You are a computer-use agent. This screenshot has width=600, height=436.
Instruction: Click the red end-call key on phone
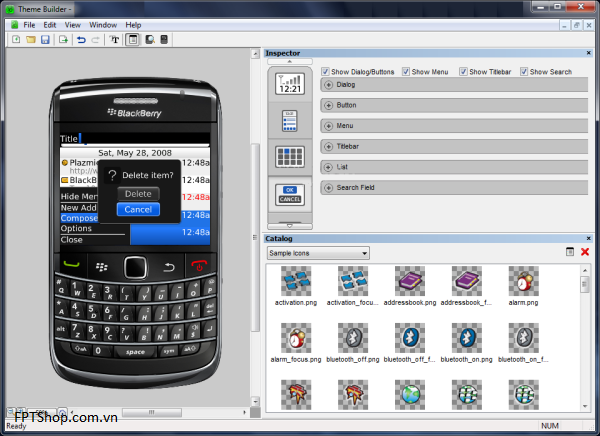tap(199, 265)
